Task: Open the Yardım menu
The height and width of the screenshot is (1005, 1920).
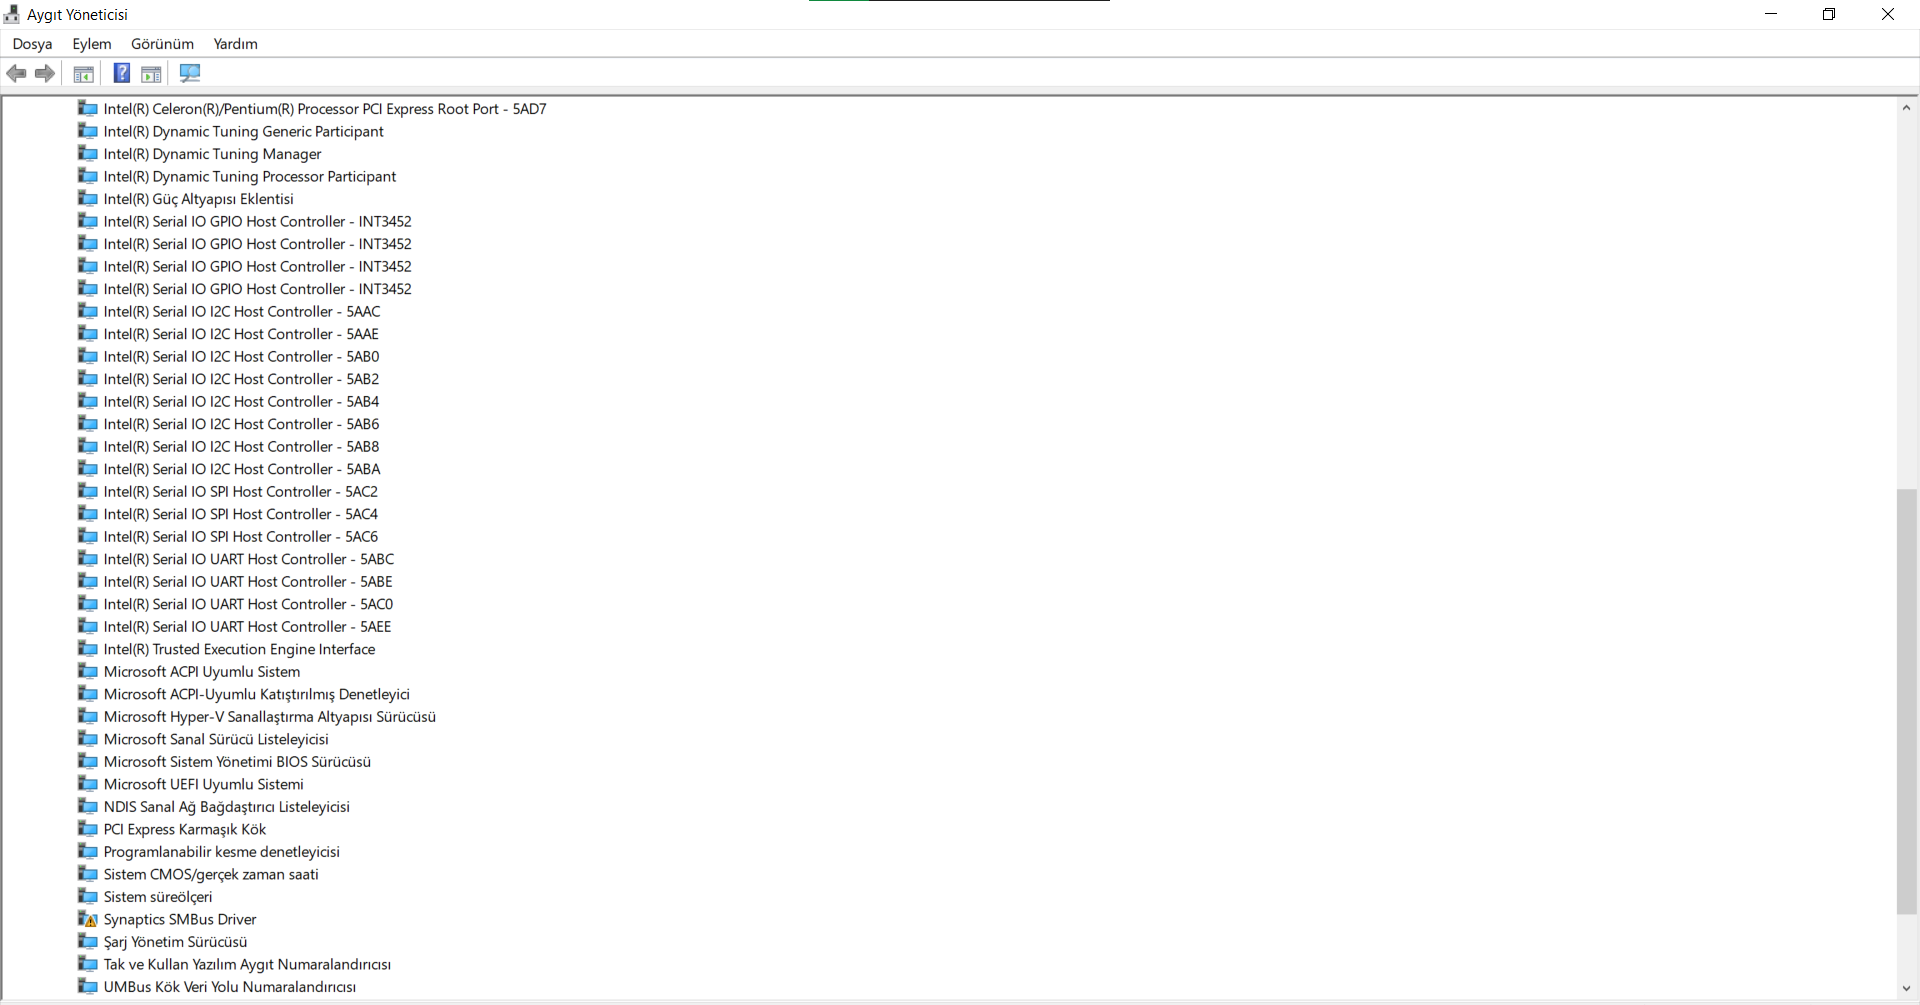Action: pos(236,44)
